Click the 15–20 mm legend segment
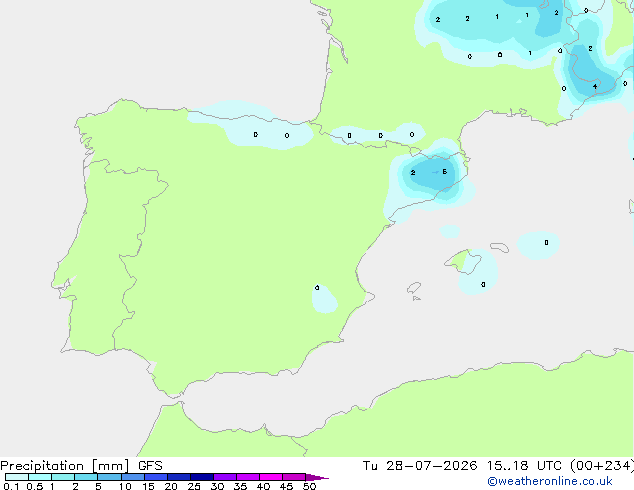This screenshot has width=634, height=490. (x=156, y=477)
